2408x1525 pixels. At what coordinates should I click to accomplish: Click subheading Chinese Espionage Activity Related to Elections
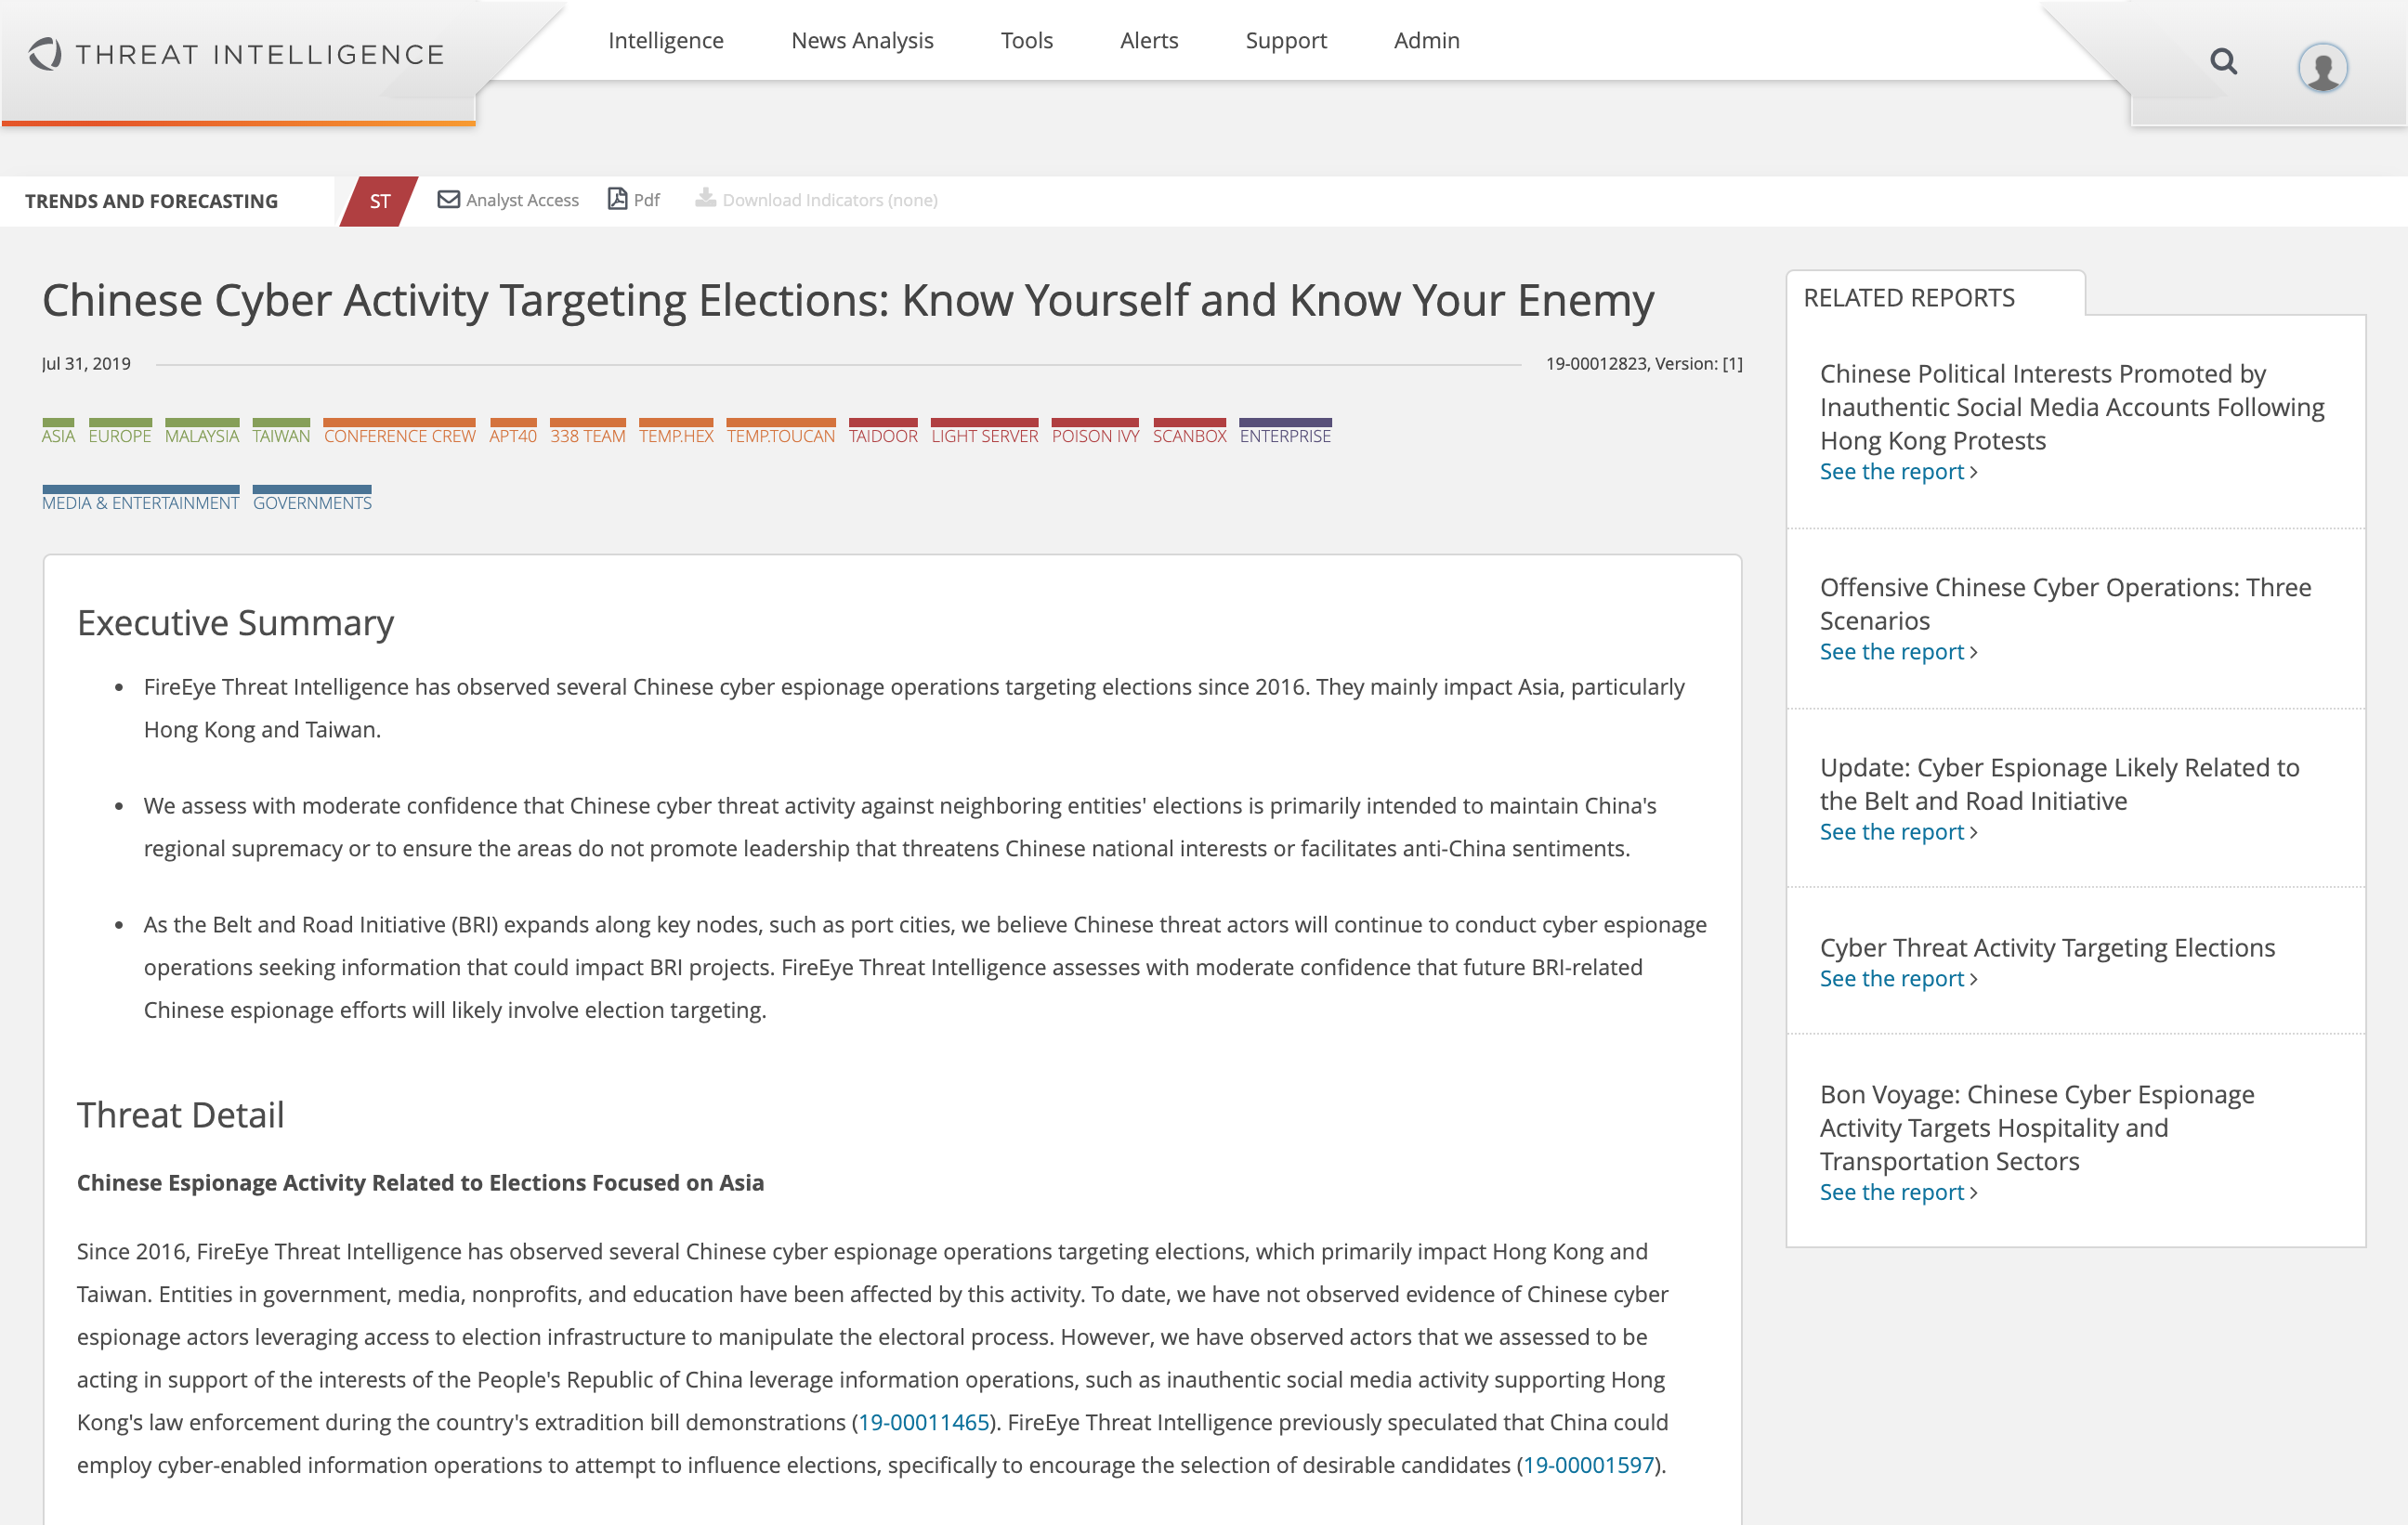click(420, 1182)
